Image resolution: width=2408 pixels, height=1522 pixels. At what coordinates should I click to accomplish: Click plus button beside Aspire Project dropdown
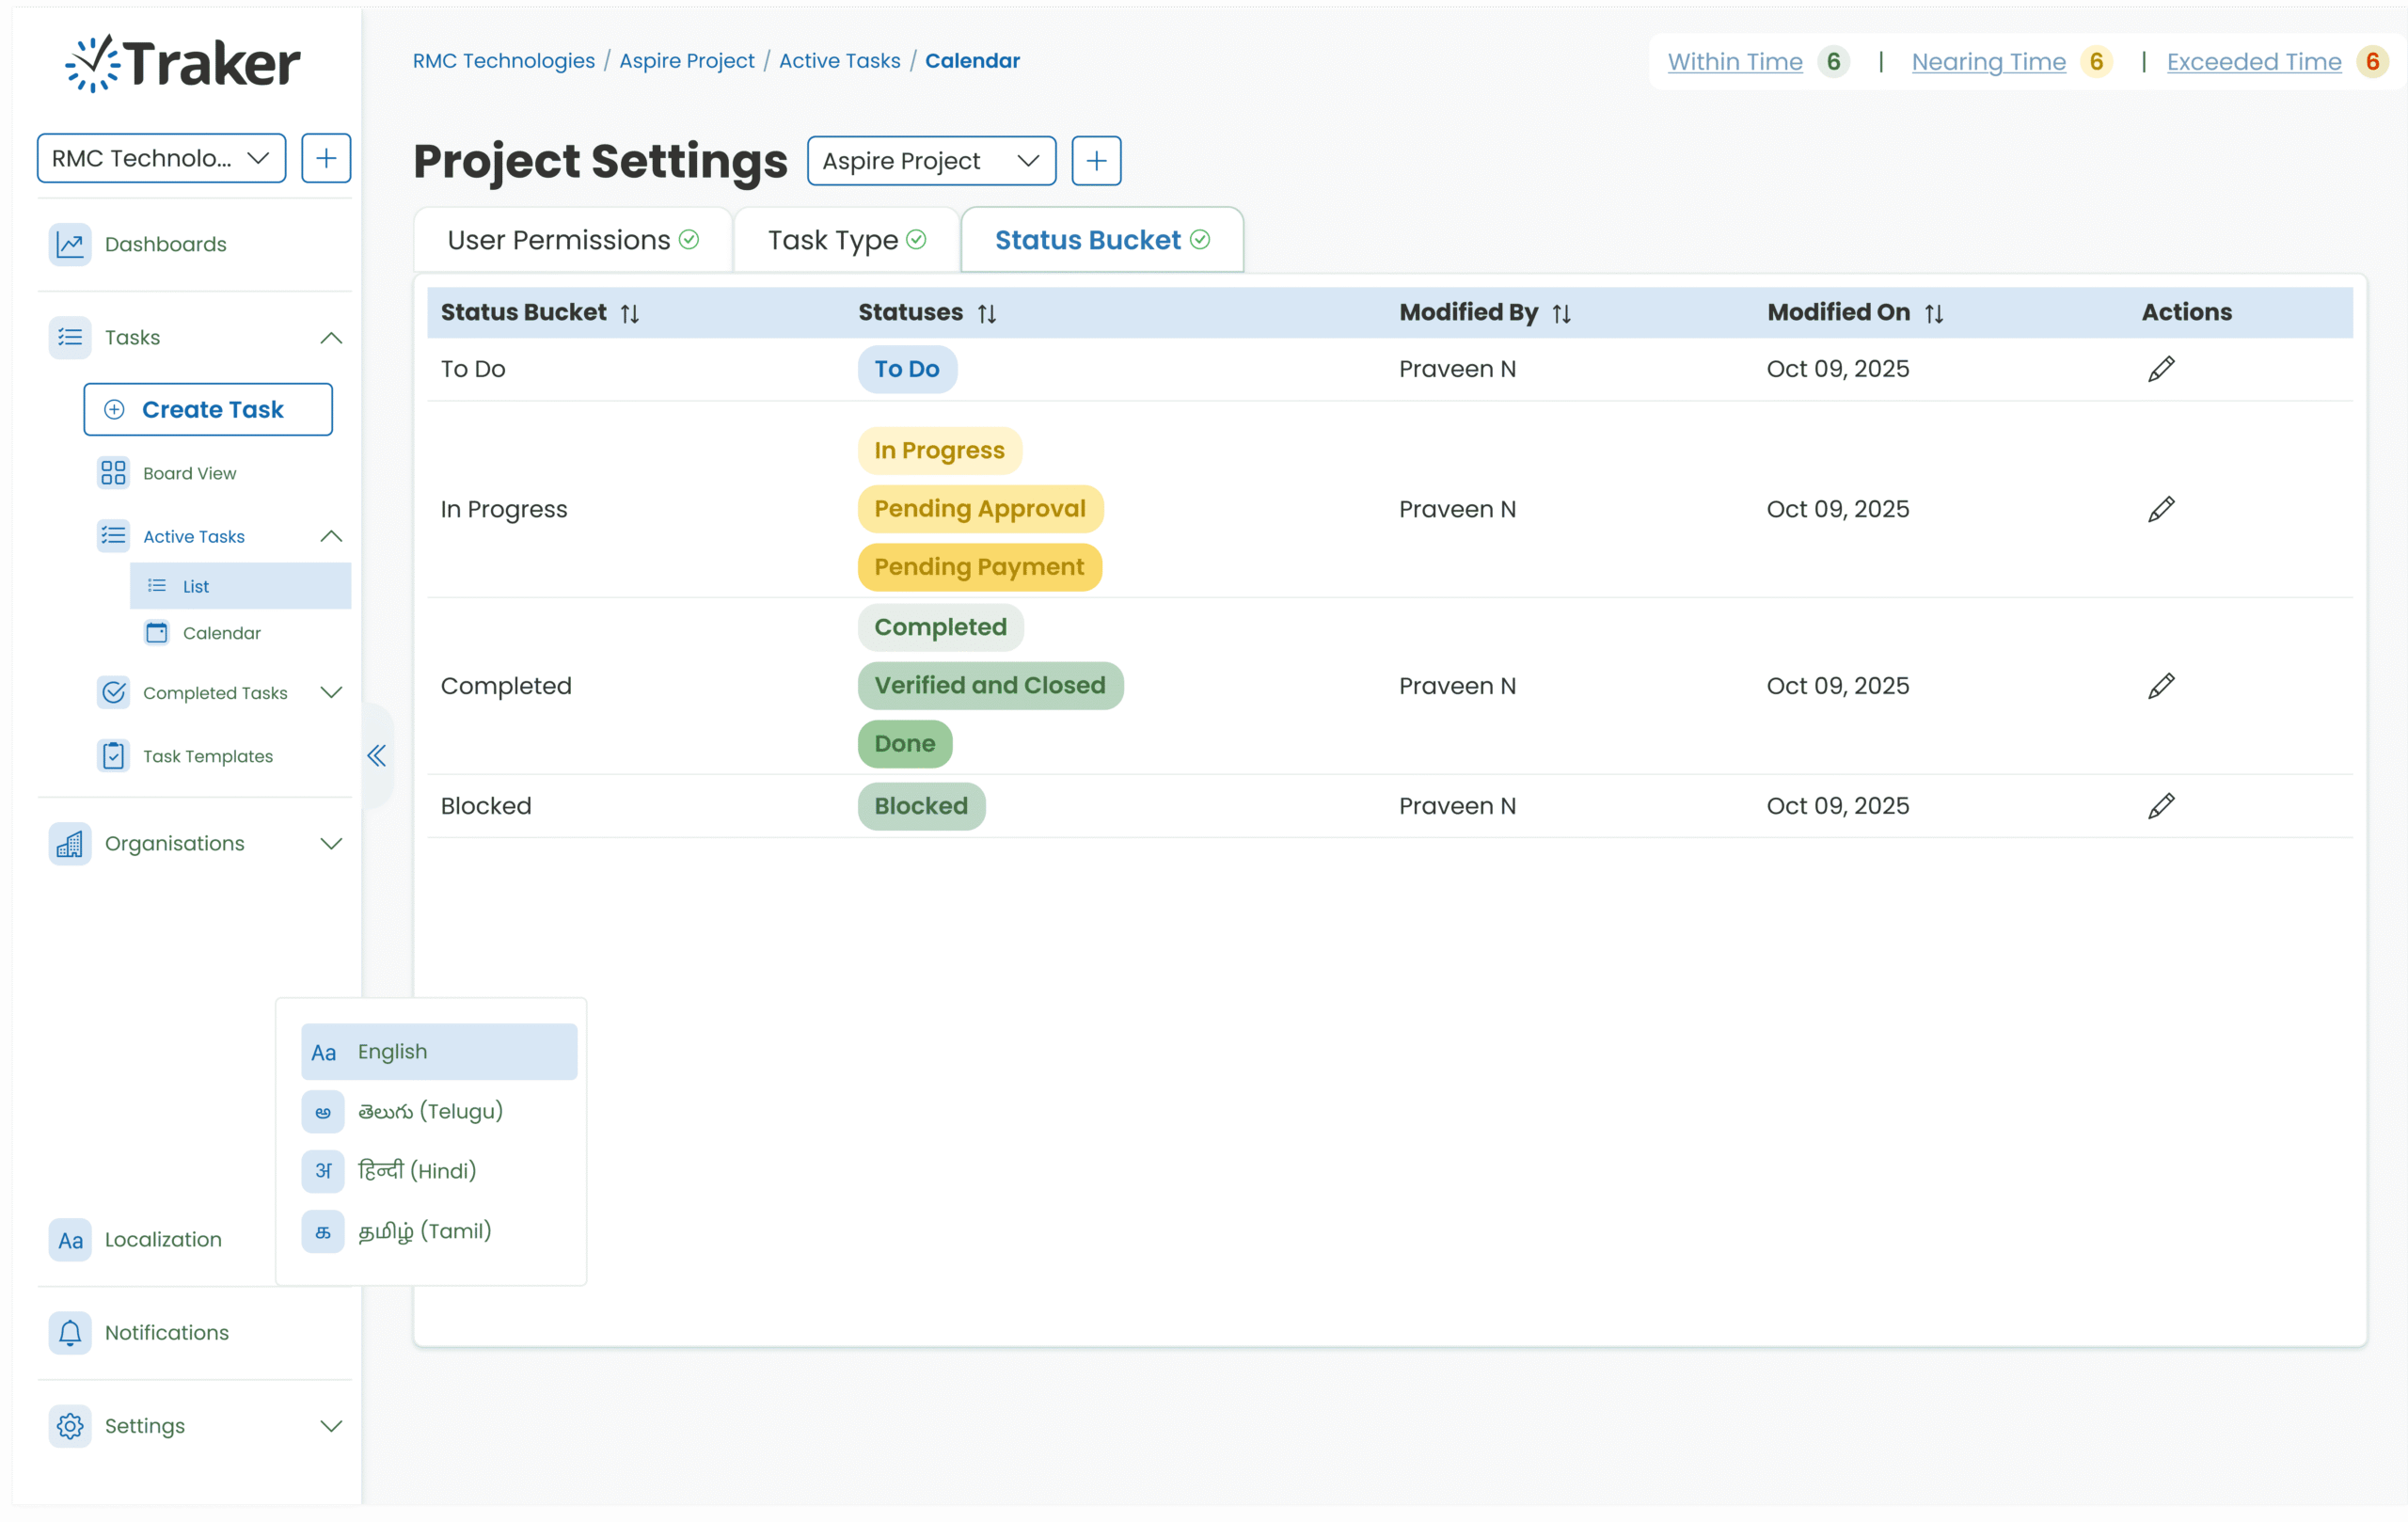(1096, 161)
